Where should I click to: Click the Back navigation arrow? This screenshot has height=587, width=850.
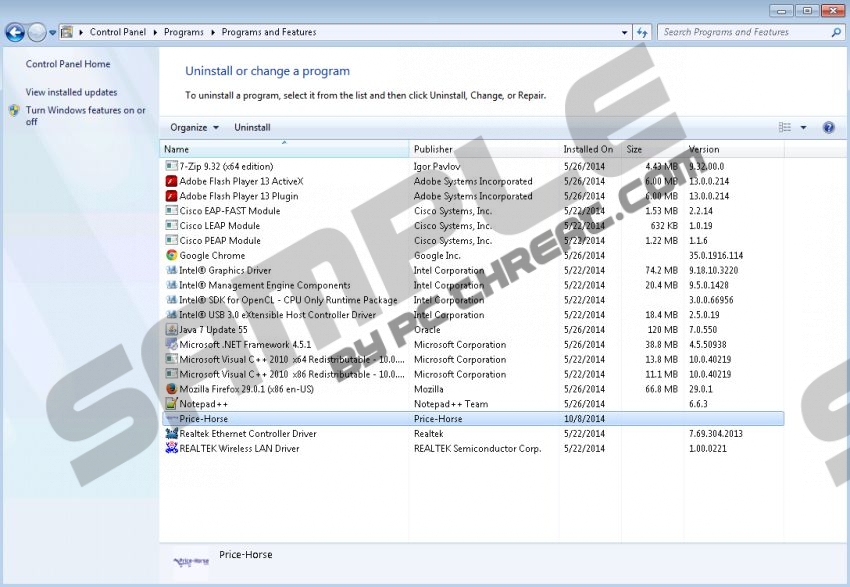click(15, 33)
